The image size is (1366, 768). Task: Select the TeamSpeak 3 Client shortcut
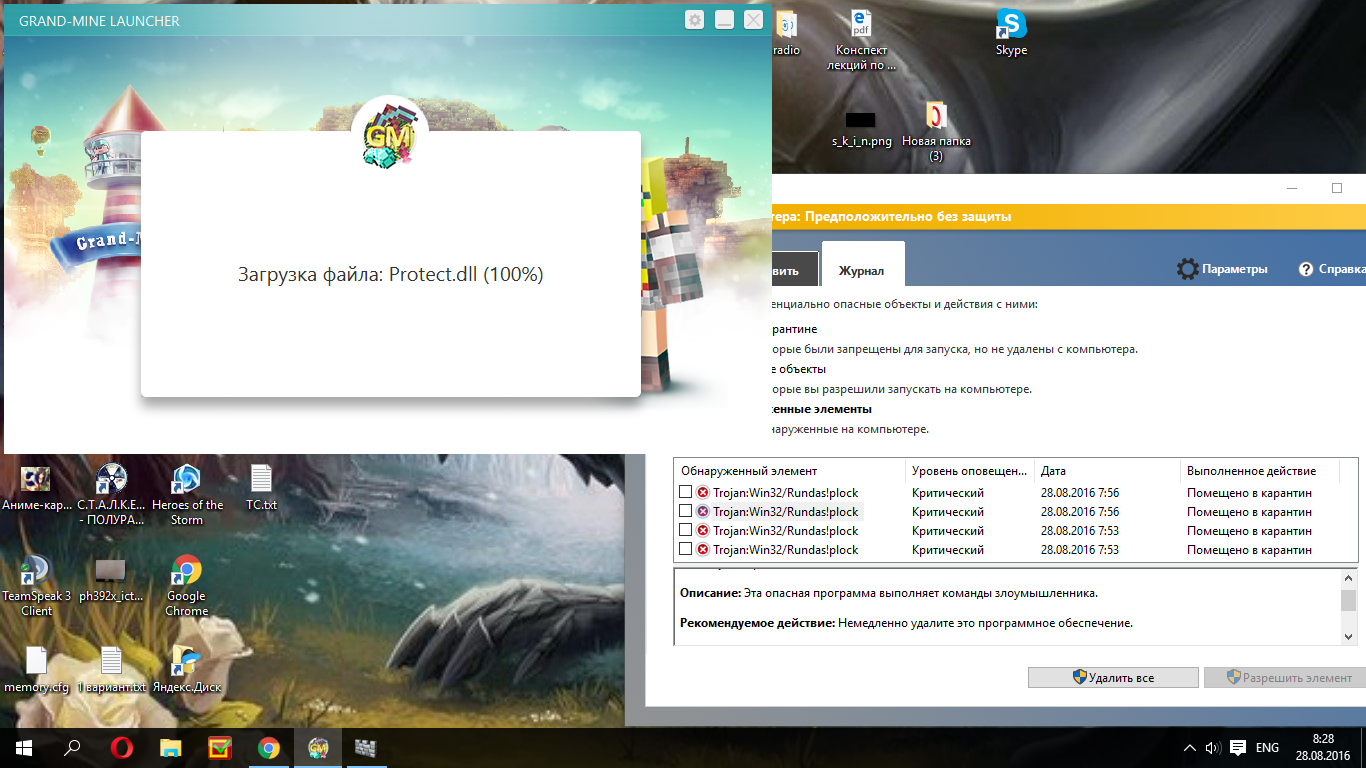pos(37,586)
